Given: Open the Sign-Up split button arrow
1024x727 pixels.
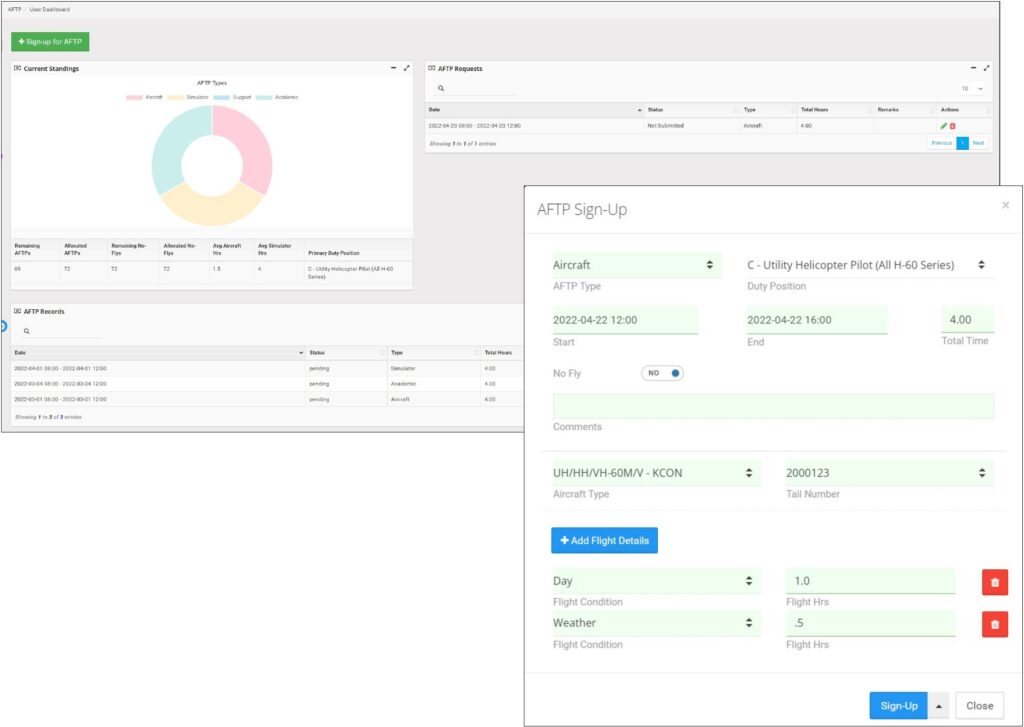Looking at the screenshot, I should [938, 705].
